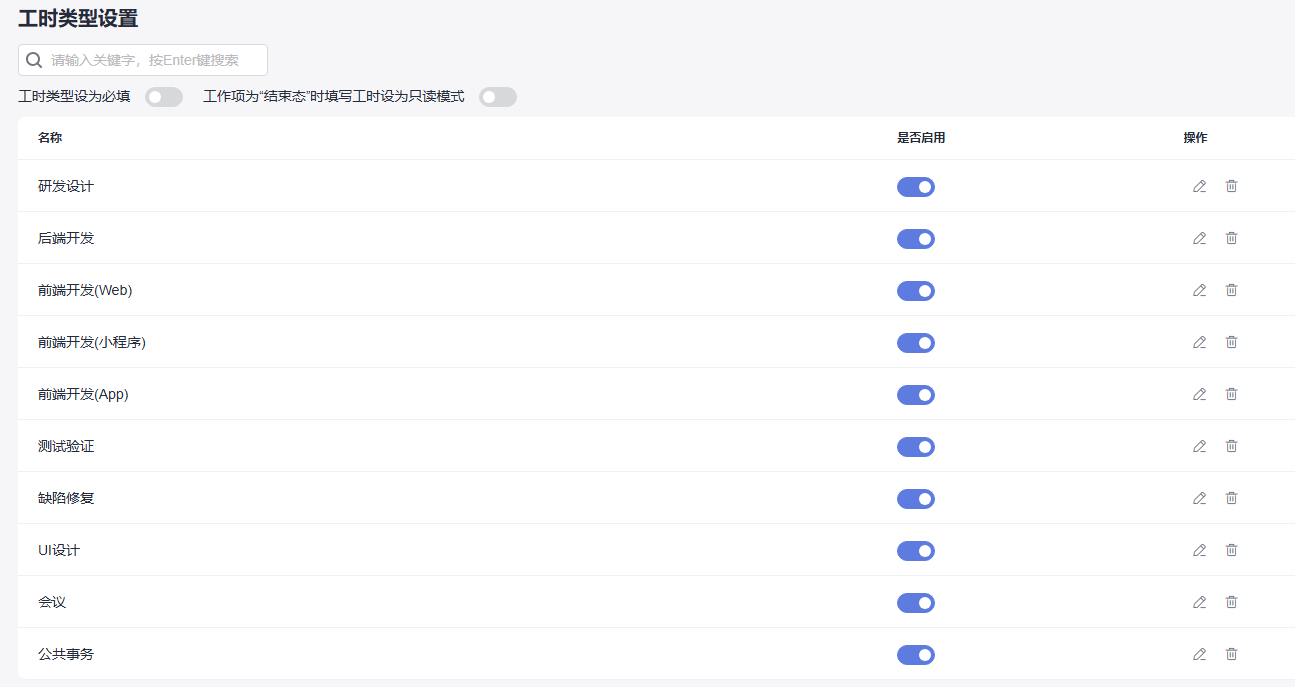Turn off the UI设计 switch
1295x687 pixels.
[915, 551]
